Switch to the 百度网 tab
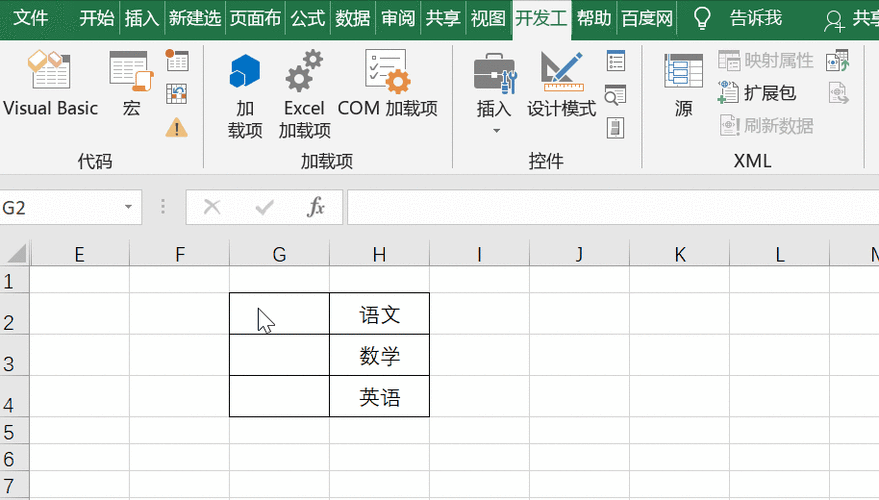The width and height of the screenshot is (879, 500). coord(647,18)
